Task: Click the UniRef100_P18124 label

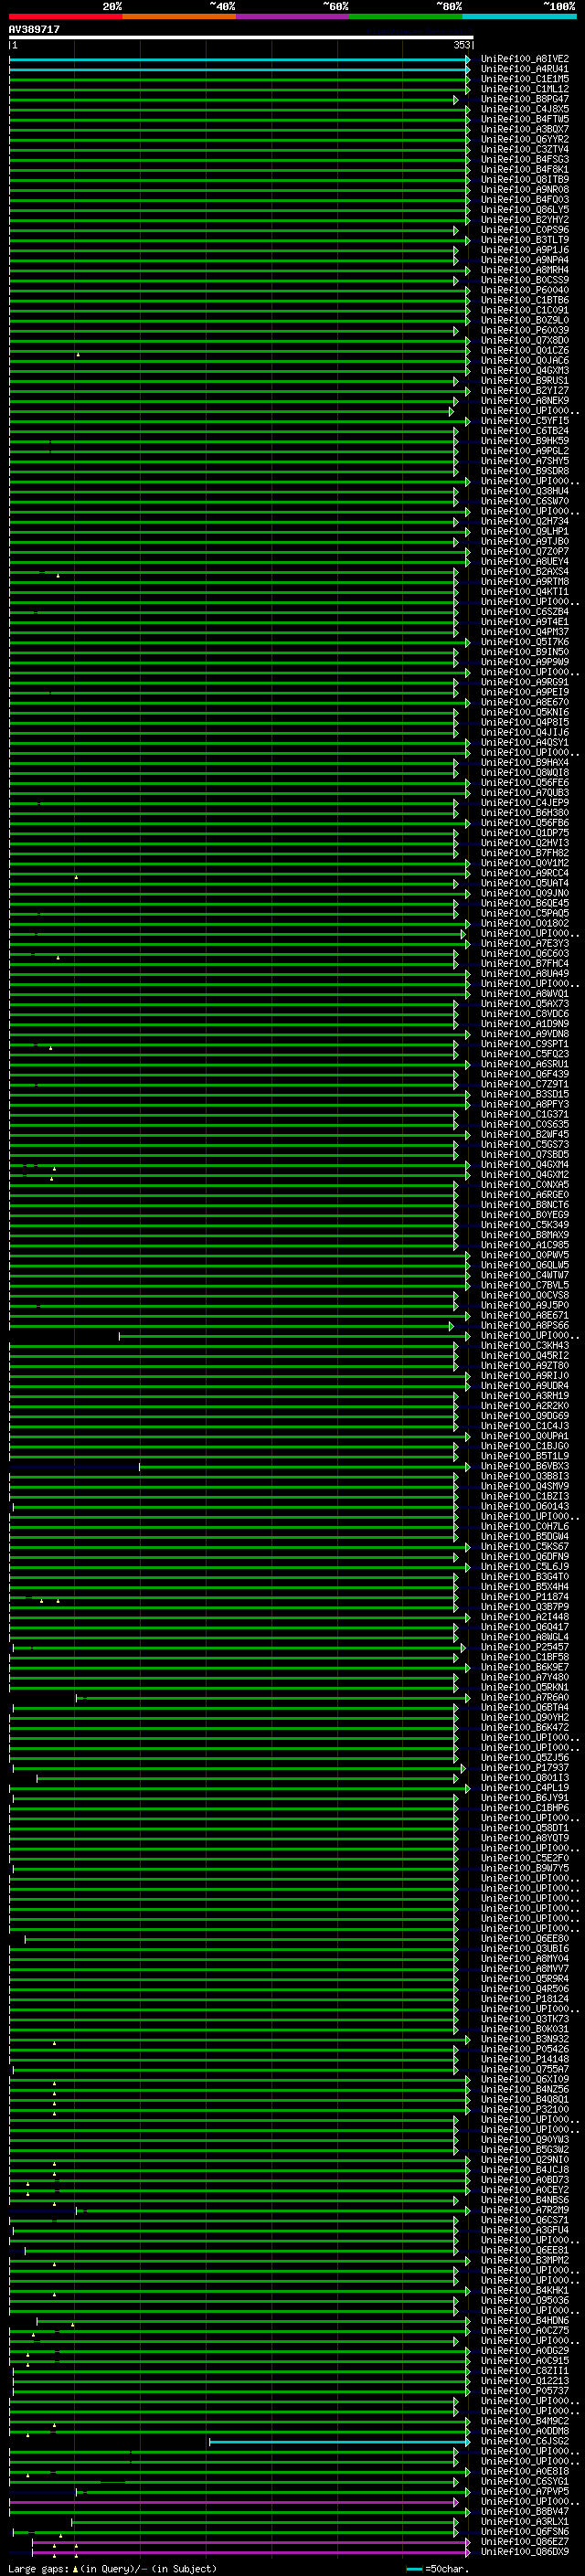Action: [x=524, y=1998]
